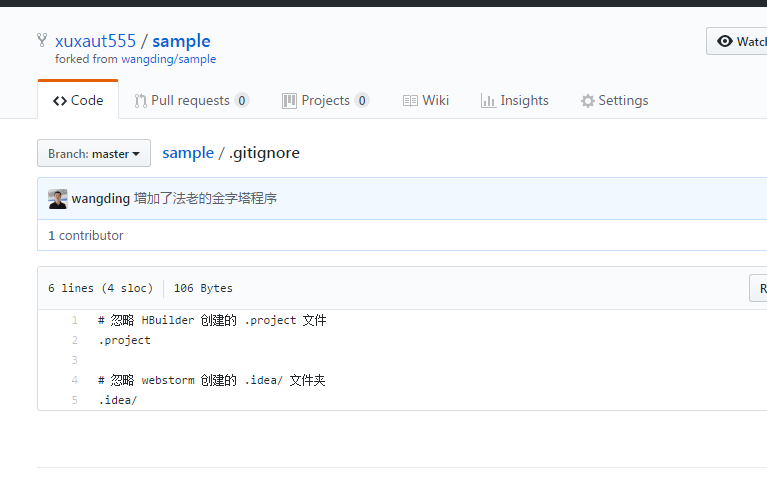Expand the Branch: master dropdown
This screenshot has width=767, height=478.
pyautogui.click(x=94, y=154)
